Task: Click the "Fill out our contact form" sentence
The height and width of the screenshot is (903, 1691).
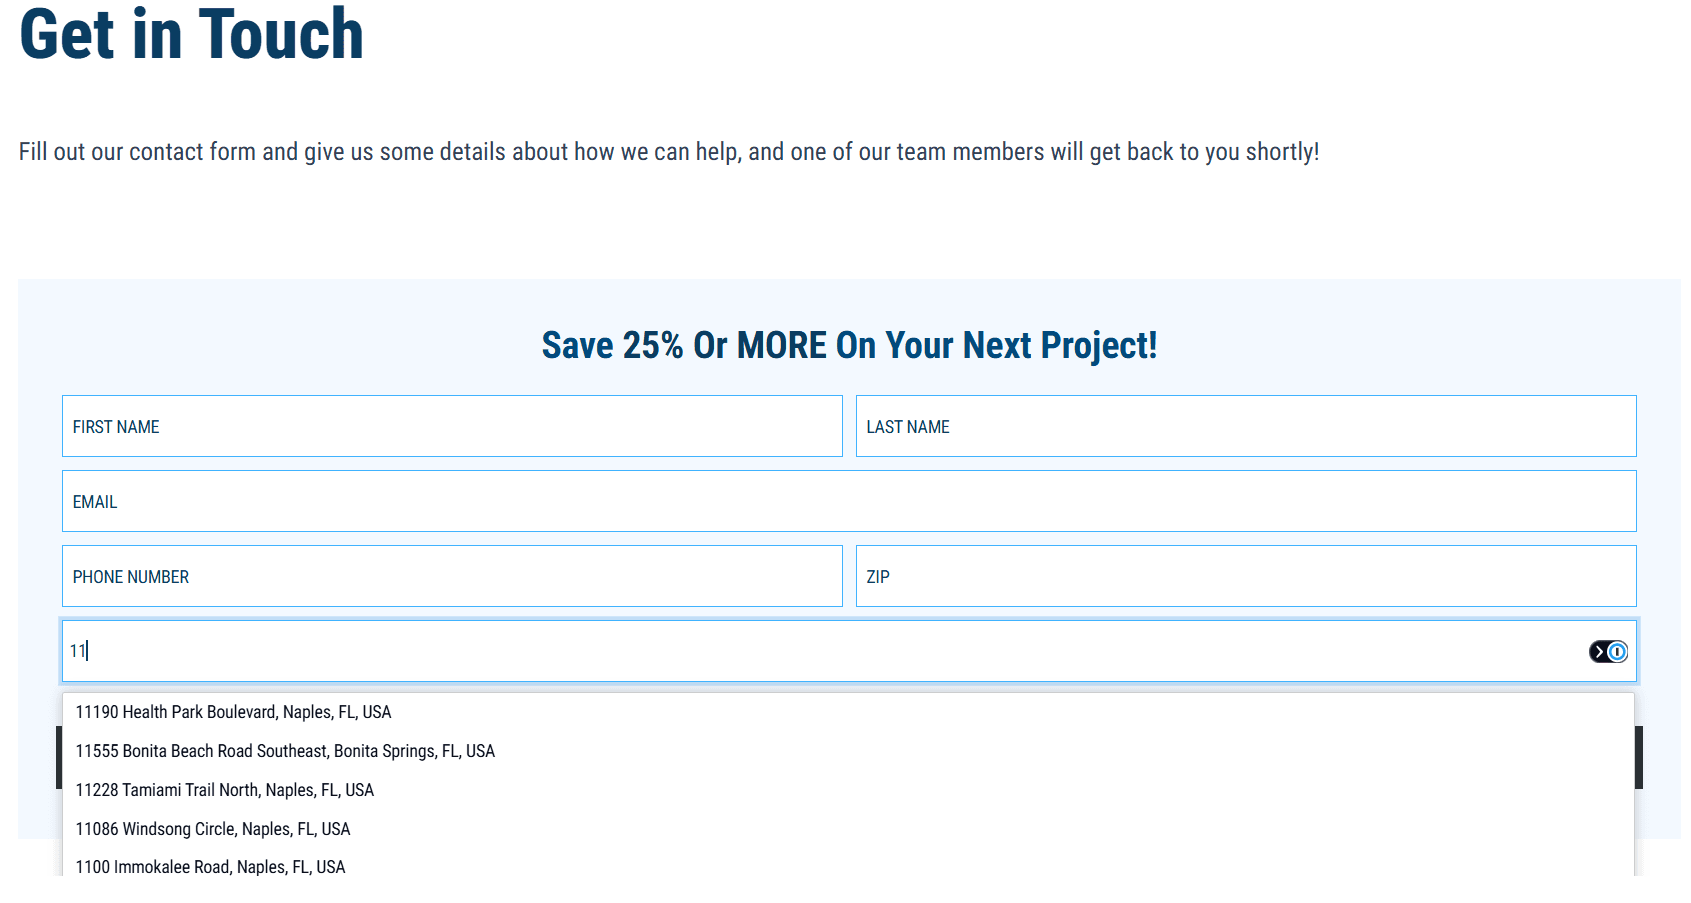Action: click(668, 152)
